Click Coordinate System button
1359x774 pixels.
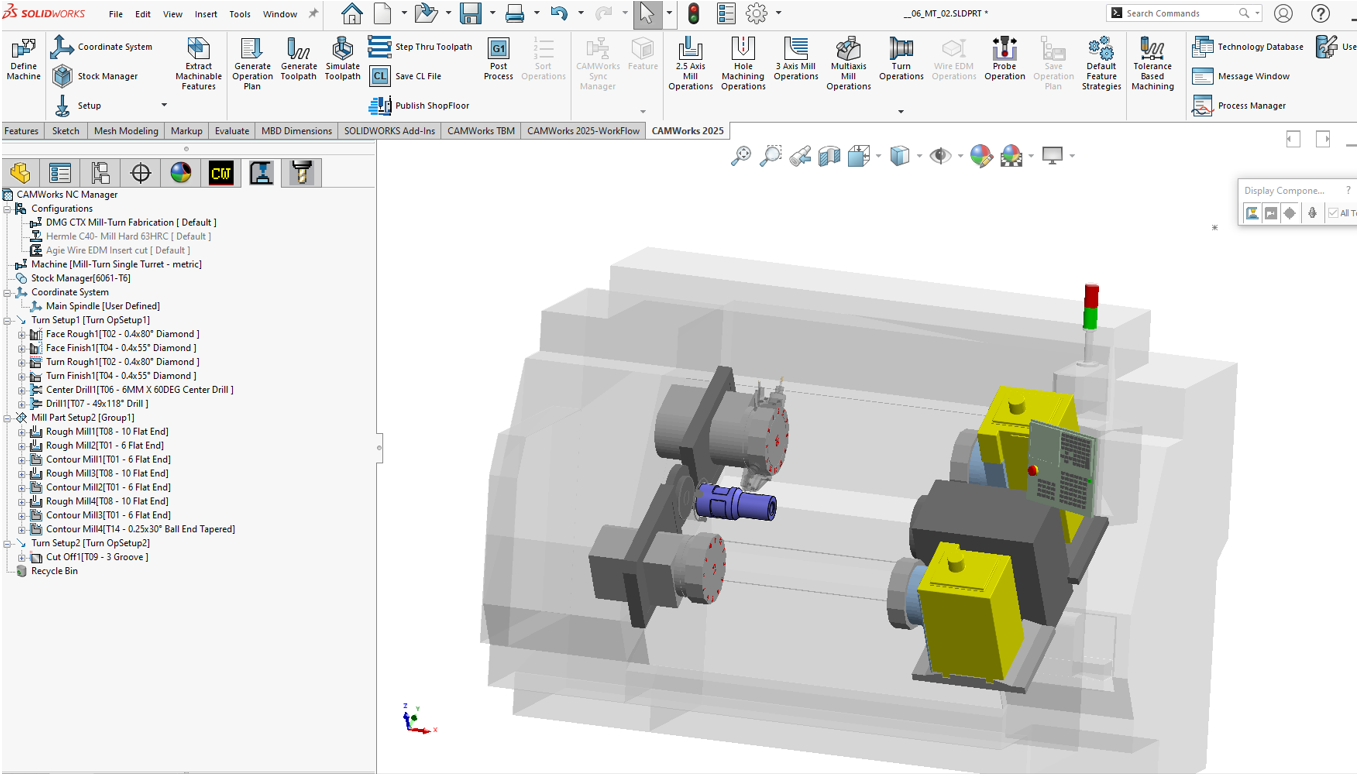(102, 47)
